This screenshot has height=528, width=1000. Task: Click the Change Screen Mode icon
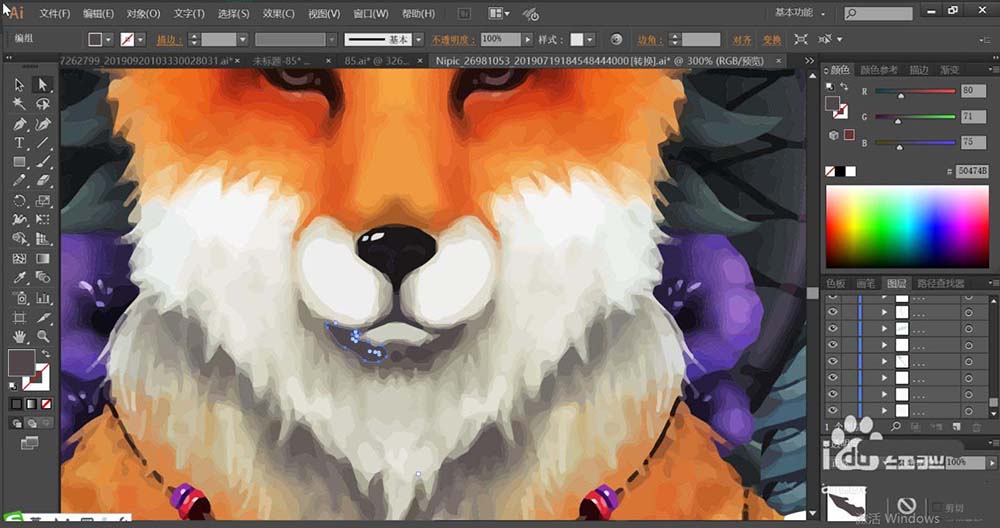tap(29, 443)
